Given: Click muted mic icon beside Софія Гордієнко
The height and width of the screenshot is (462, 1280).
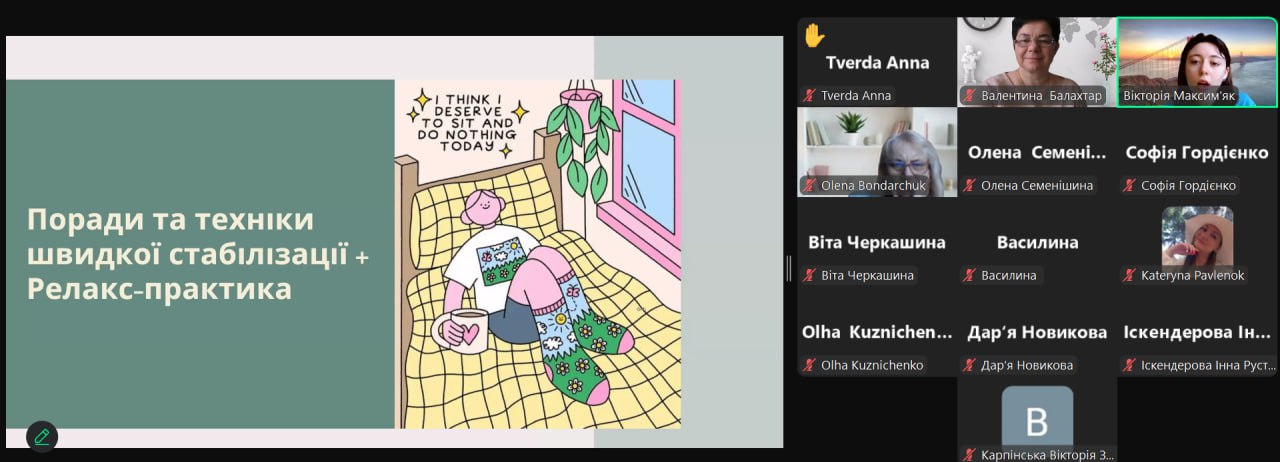Looking at the screenshot, I should (x=1129, y=186).
